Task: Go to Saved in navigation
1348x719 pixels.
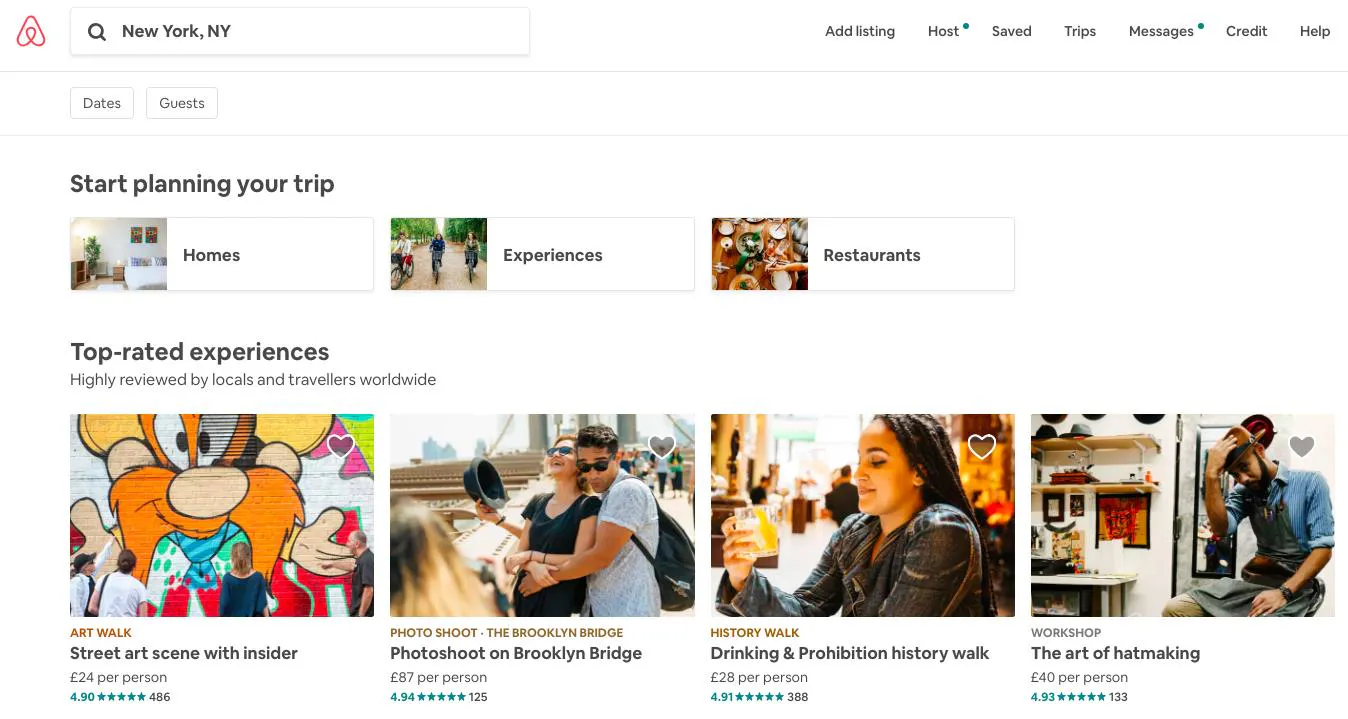Action: (x=1011, y=32)
